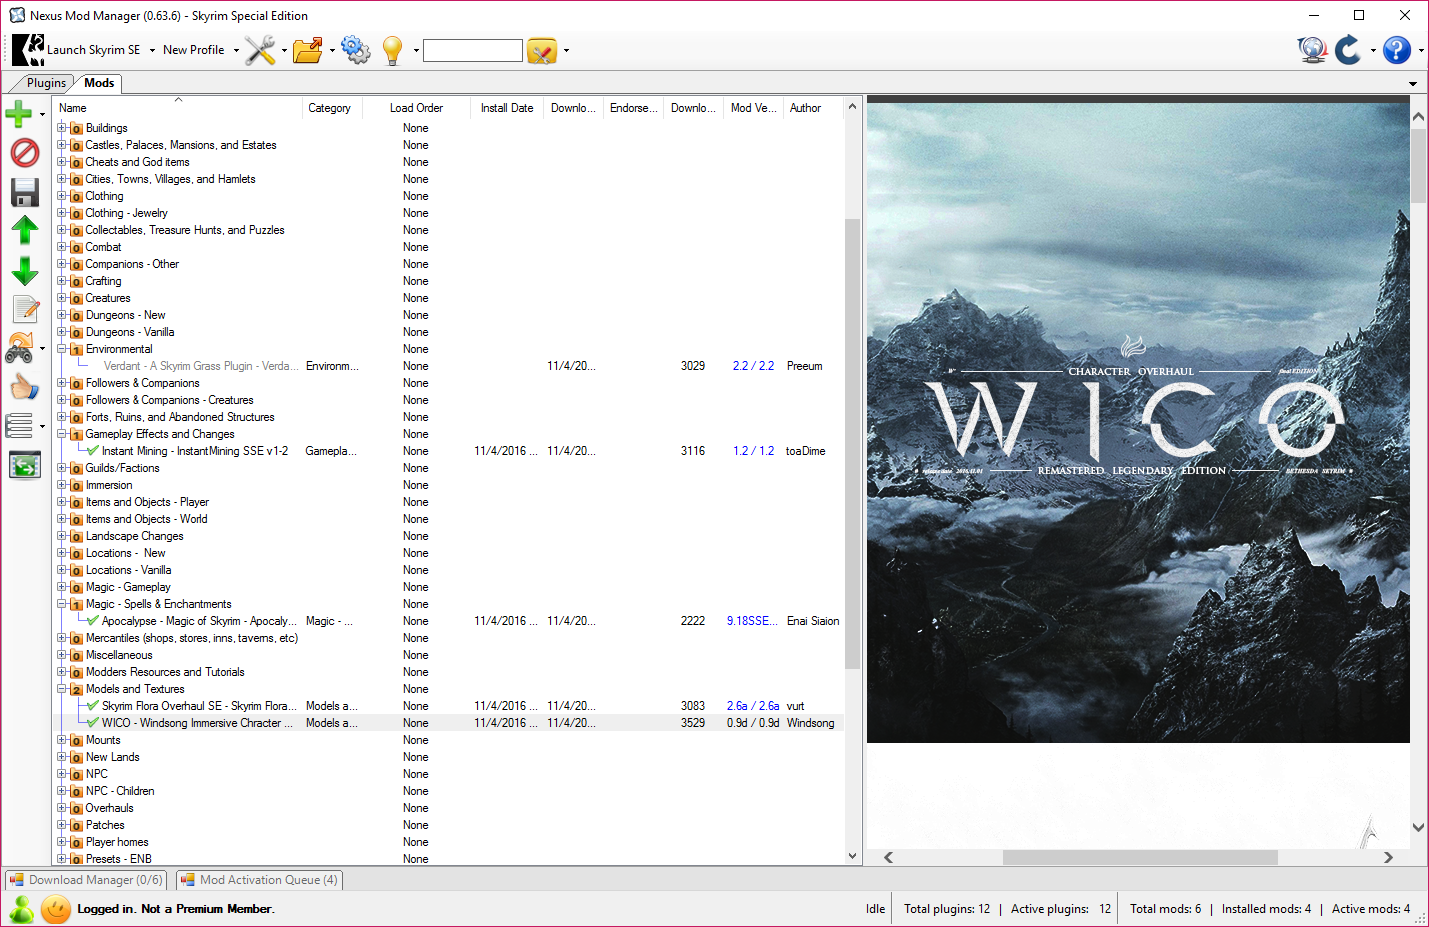This screenshot has height=927, width=1429.
Task: Open the New Profile dropdown arrow
Action: click(x=236, y=50)
